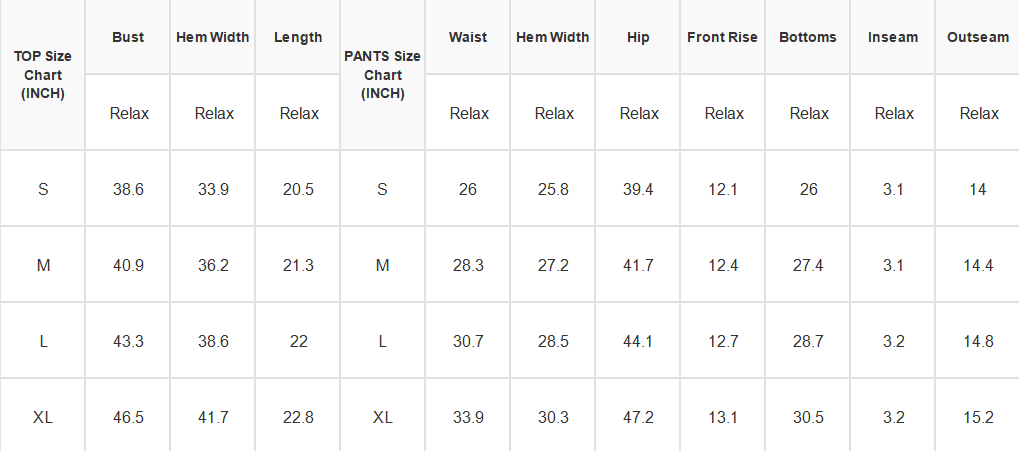Viewport: 1019px width, 451px height.
Task: Select the Hip column header
Action: tap(638, 37)
